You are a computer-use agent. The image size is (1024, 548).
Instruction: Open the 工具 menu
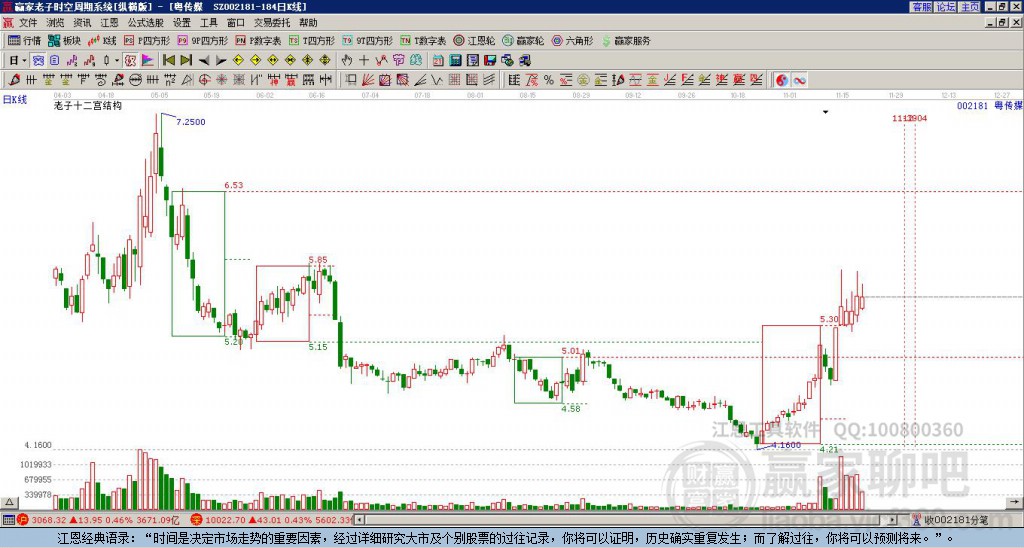(x=208, y=23)
